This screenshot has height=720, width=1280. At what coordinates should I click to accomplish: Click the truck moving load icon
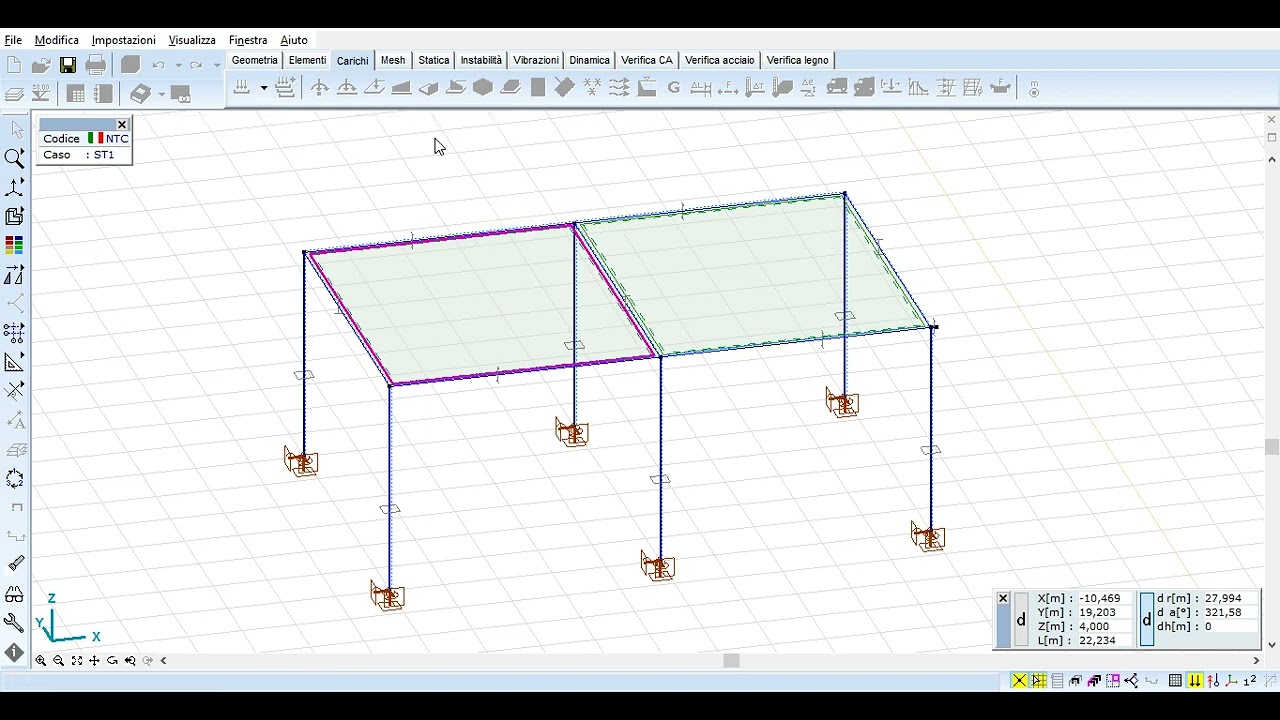(x=837, y=88)
